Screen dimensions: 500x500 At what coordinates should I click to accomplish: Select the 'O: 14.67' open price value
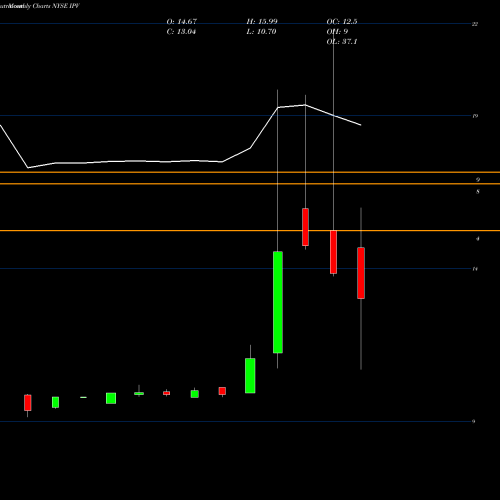click(182, 22)
